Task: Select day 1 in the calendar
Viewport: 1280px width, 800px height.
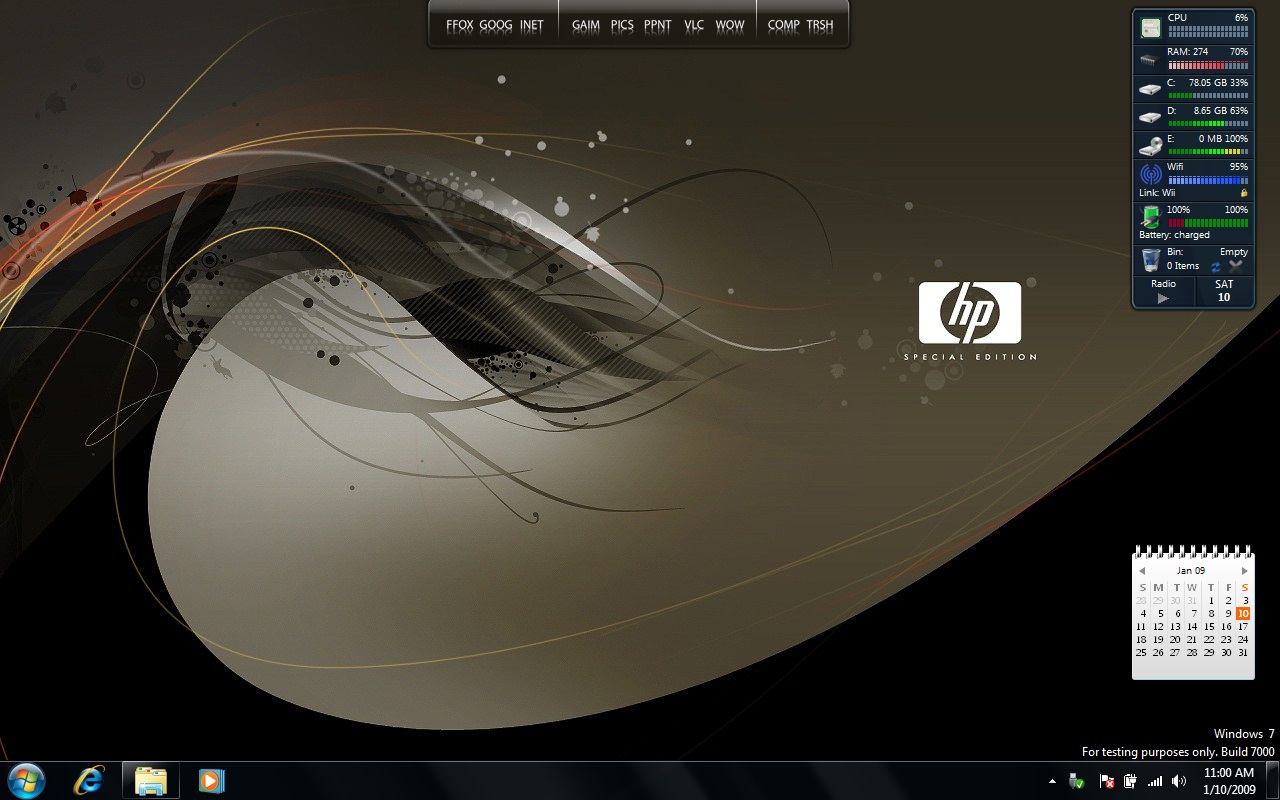Action: (1211, 601)
